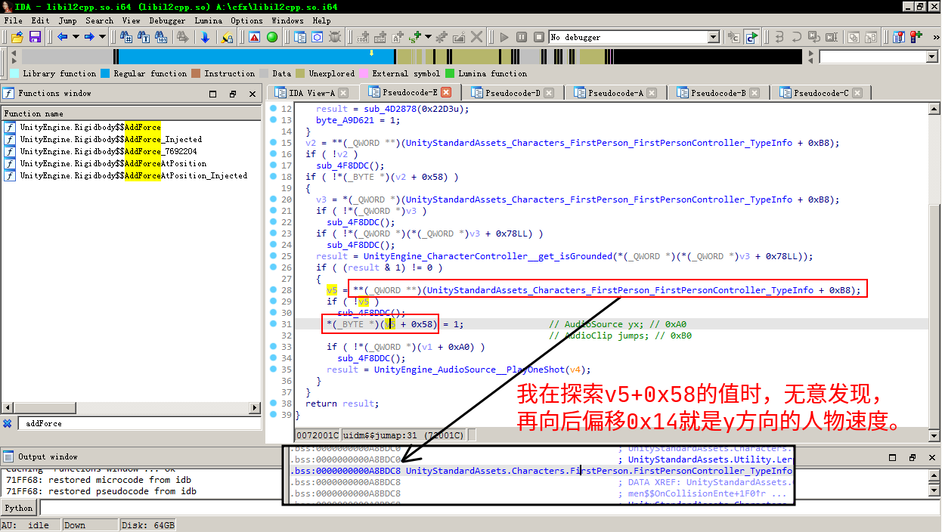Click the blue regular-function band in navigator
This screenshot has width=942, height=532.
click(x=257, y=57)
